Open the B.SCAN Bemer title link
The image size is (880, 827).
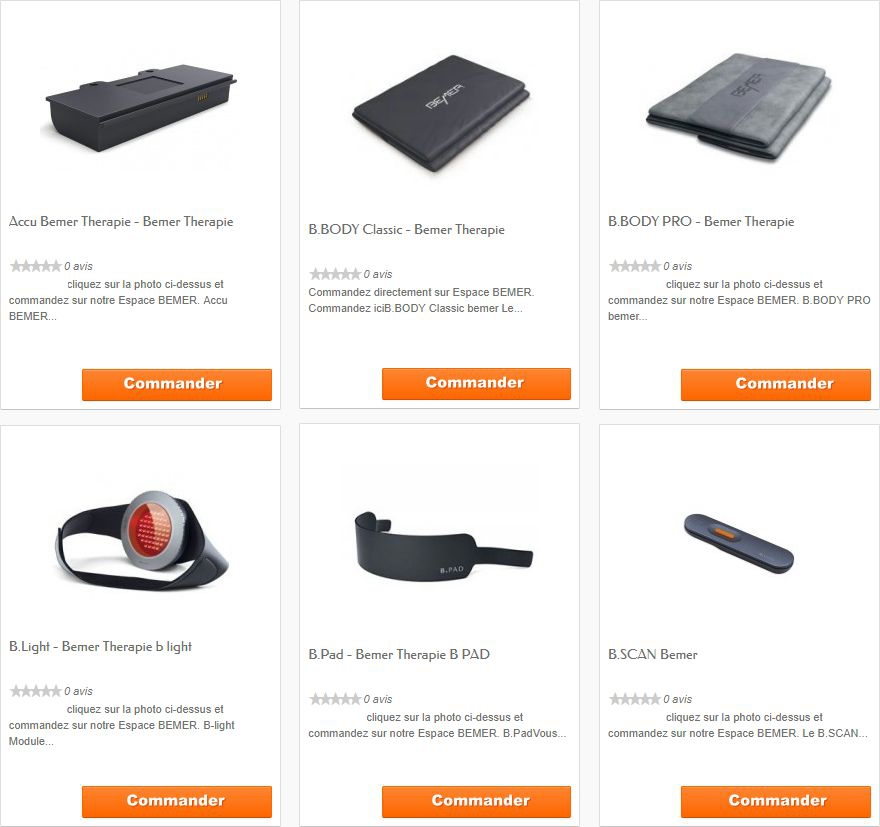click(653, 654)
